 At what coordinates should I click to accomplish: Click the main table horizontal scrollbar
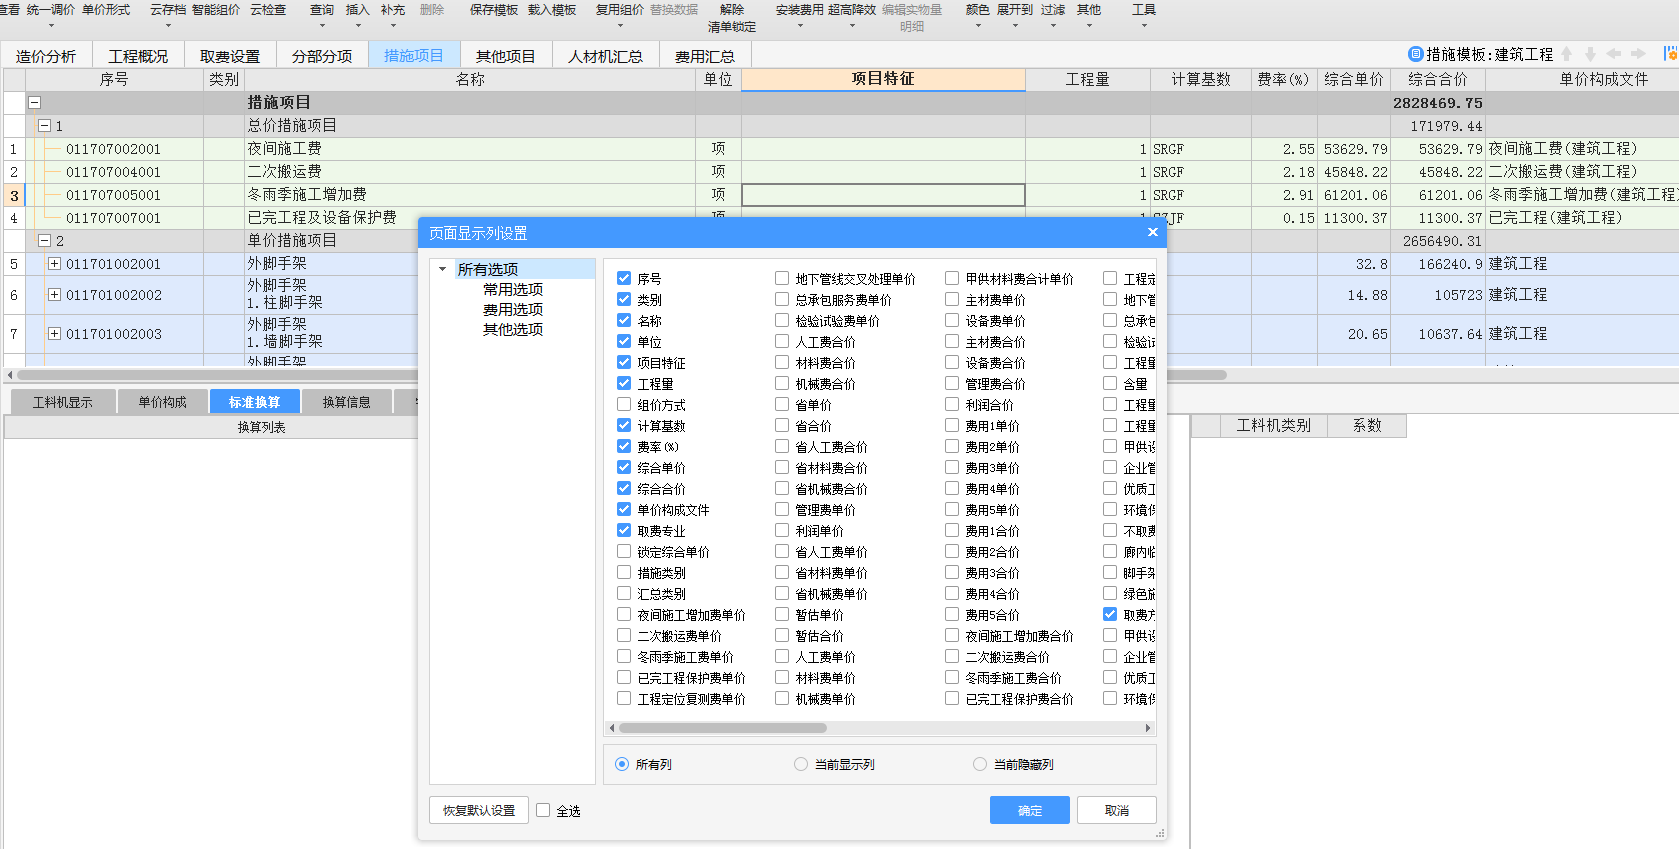pyautogui.click(x=620, y=375)
